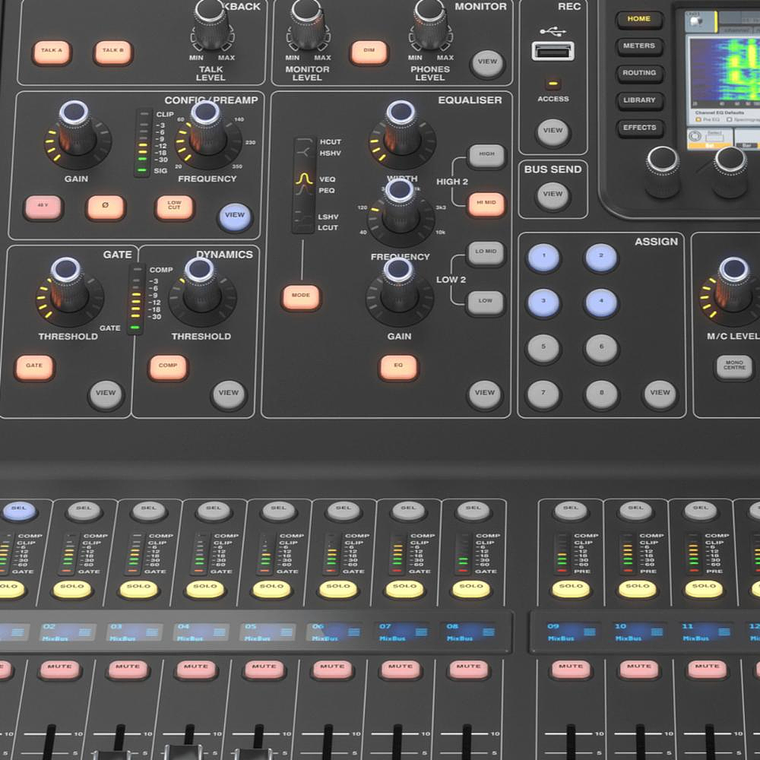Click the VIEW button in REC section
Screen dimensions: 760x760
[x=553, y=132]
